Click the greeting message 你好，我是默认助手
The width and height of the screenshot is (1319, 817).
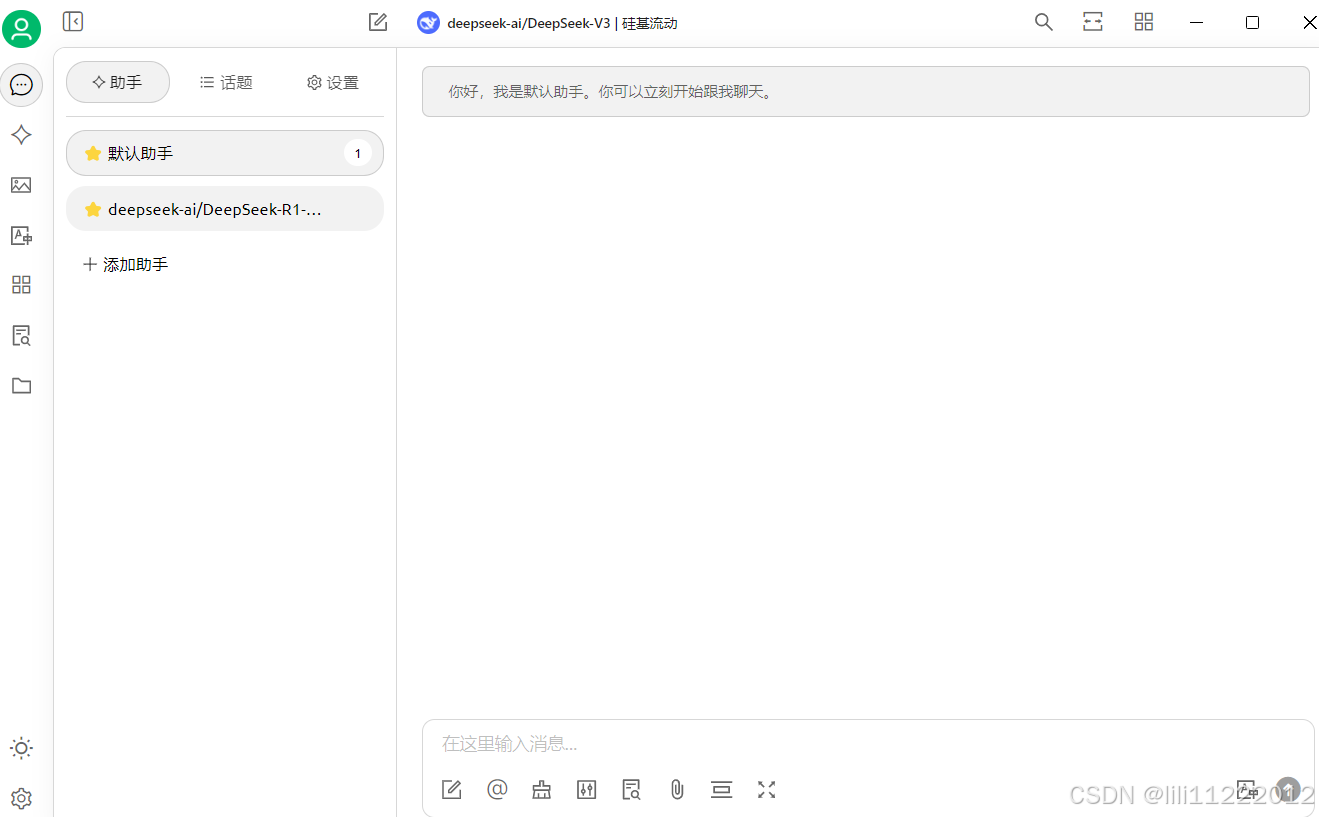tap(866, 92)
